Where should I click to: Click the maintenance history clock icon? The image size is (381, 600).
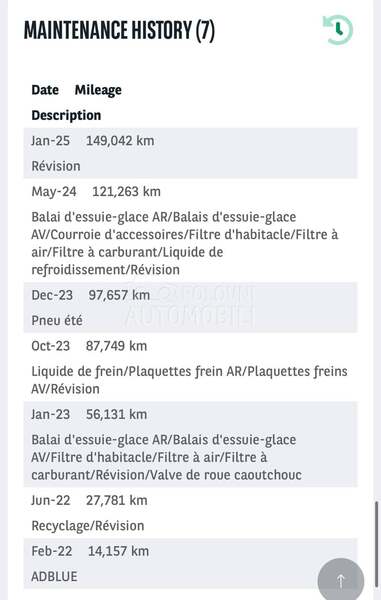point(338,30)
